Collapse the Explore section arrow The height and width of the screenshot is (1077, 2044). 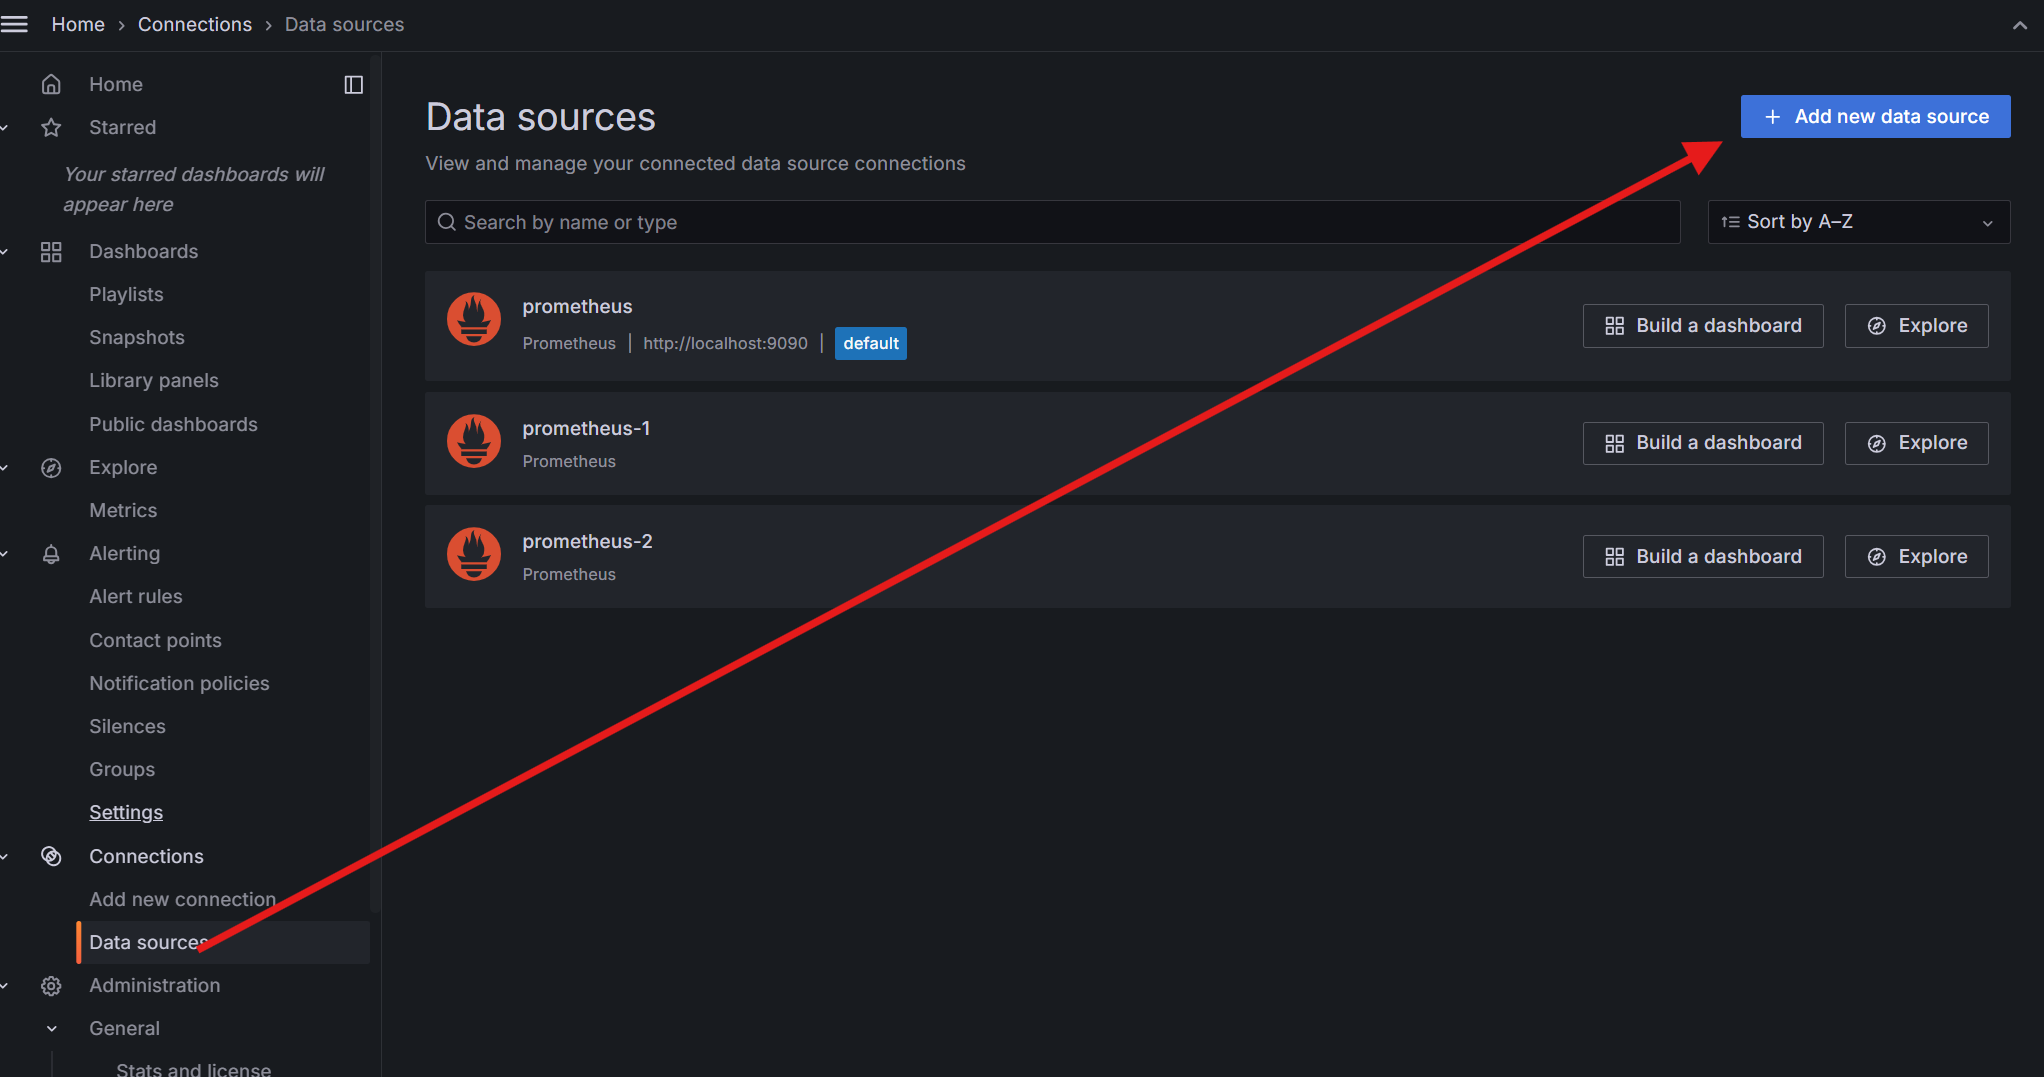[5, 467]
